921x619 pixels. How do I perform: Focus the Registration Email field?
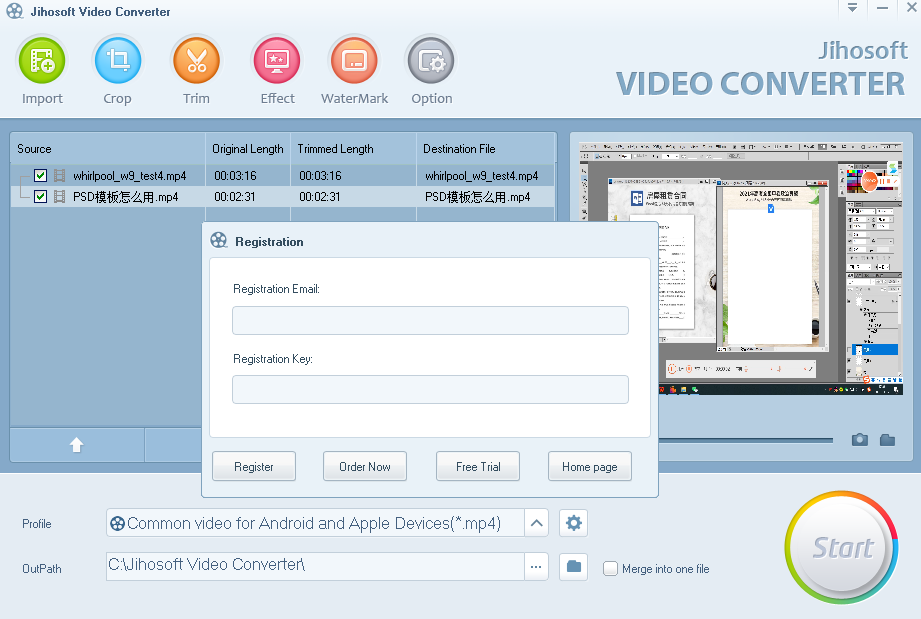430,321
